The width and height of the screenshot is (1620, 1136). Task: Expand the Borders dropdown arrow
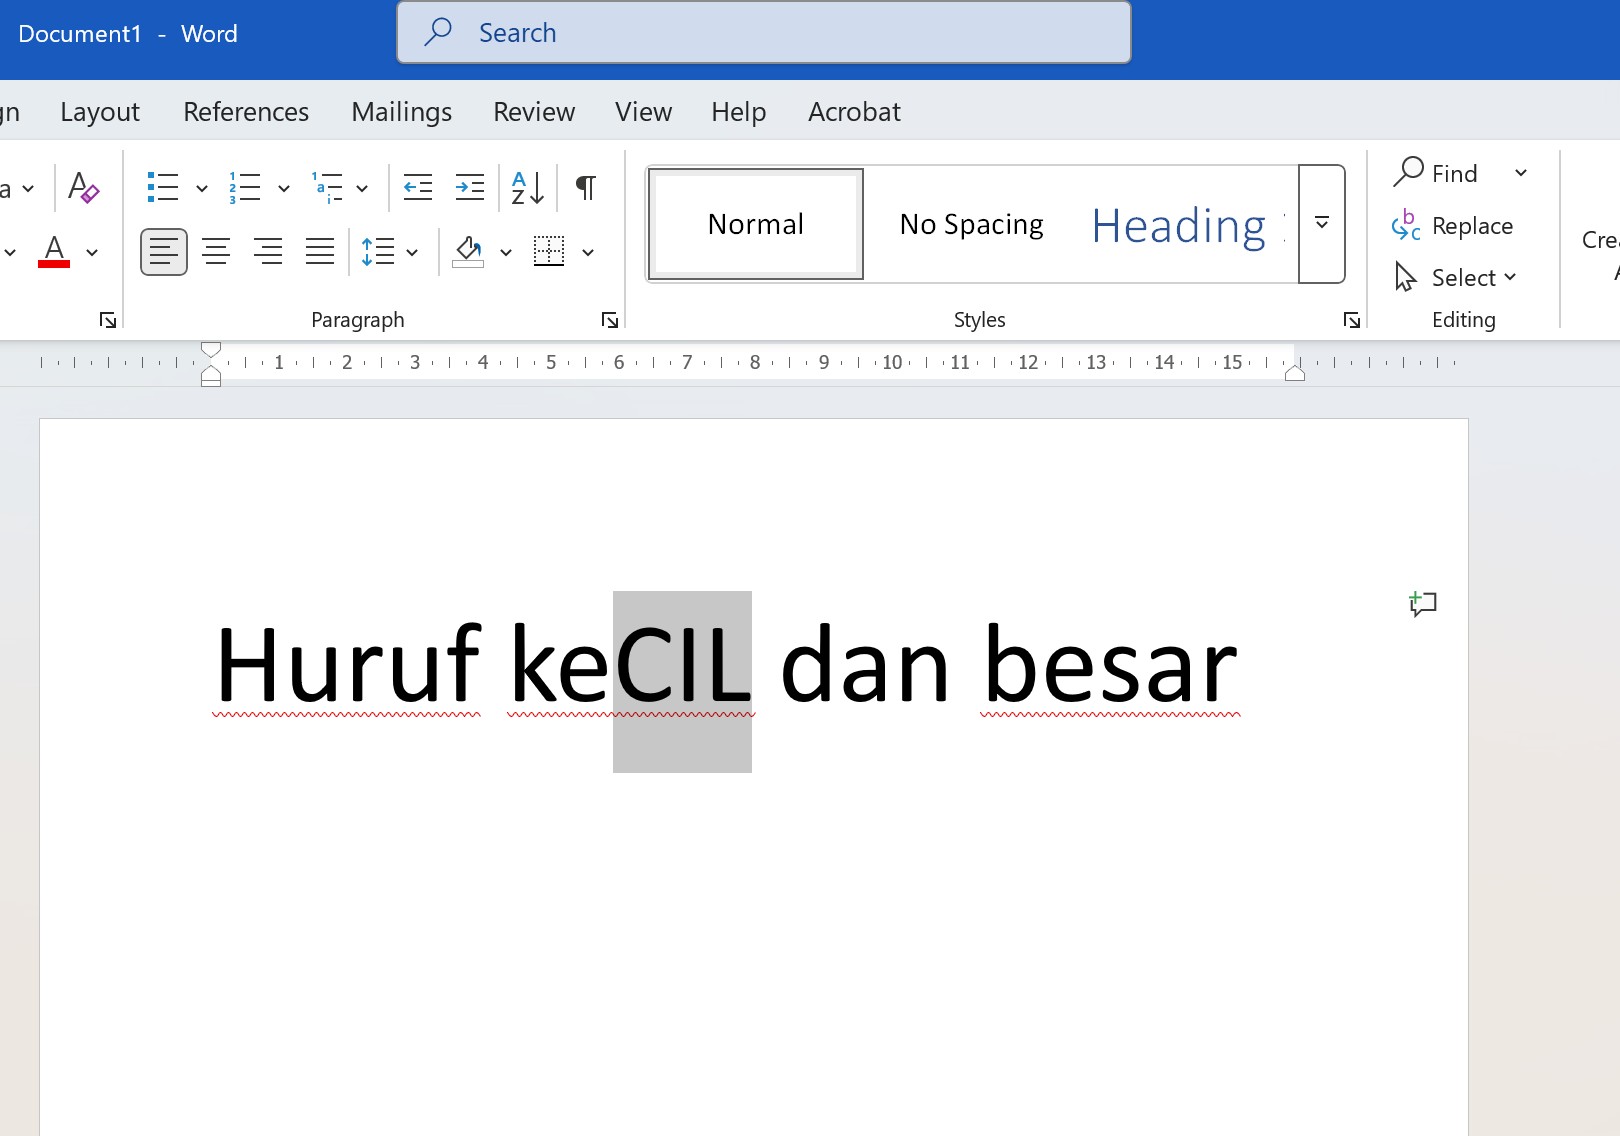(x=588, y=251)
